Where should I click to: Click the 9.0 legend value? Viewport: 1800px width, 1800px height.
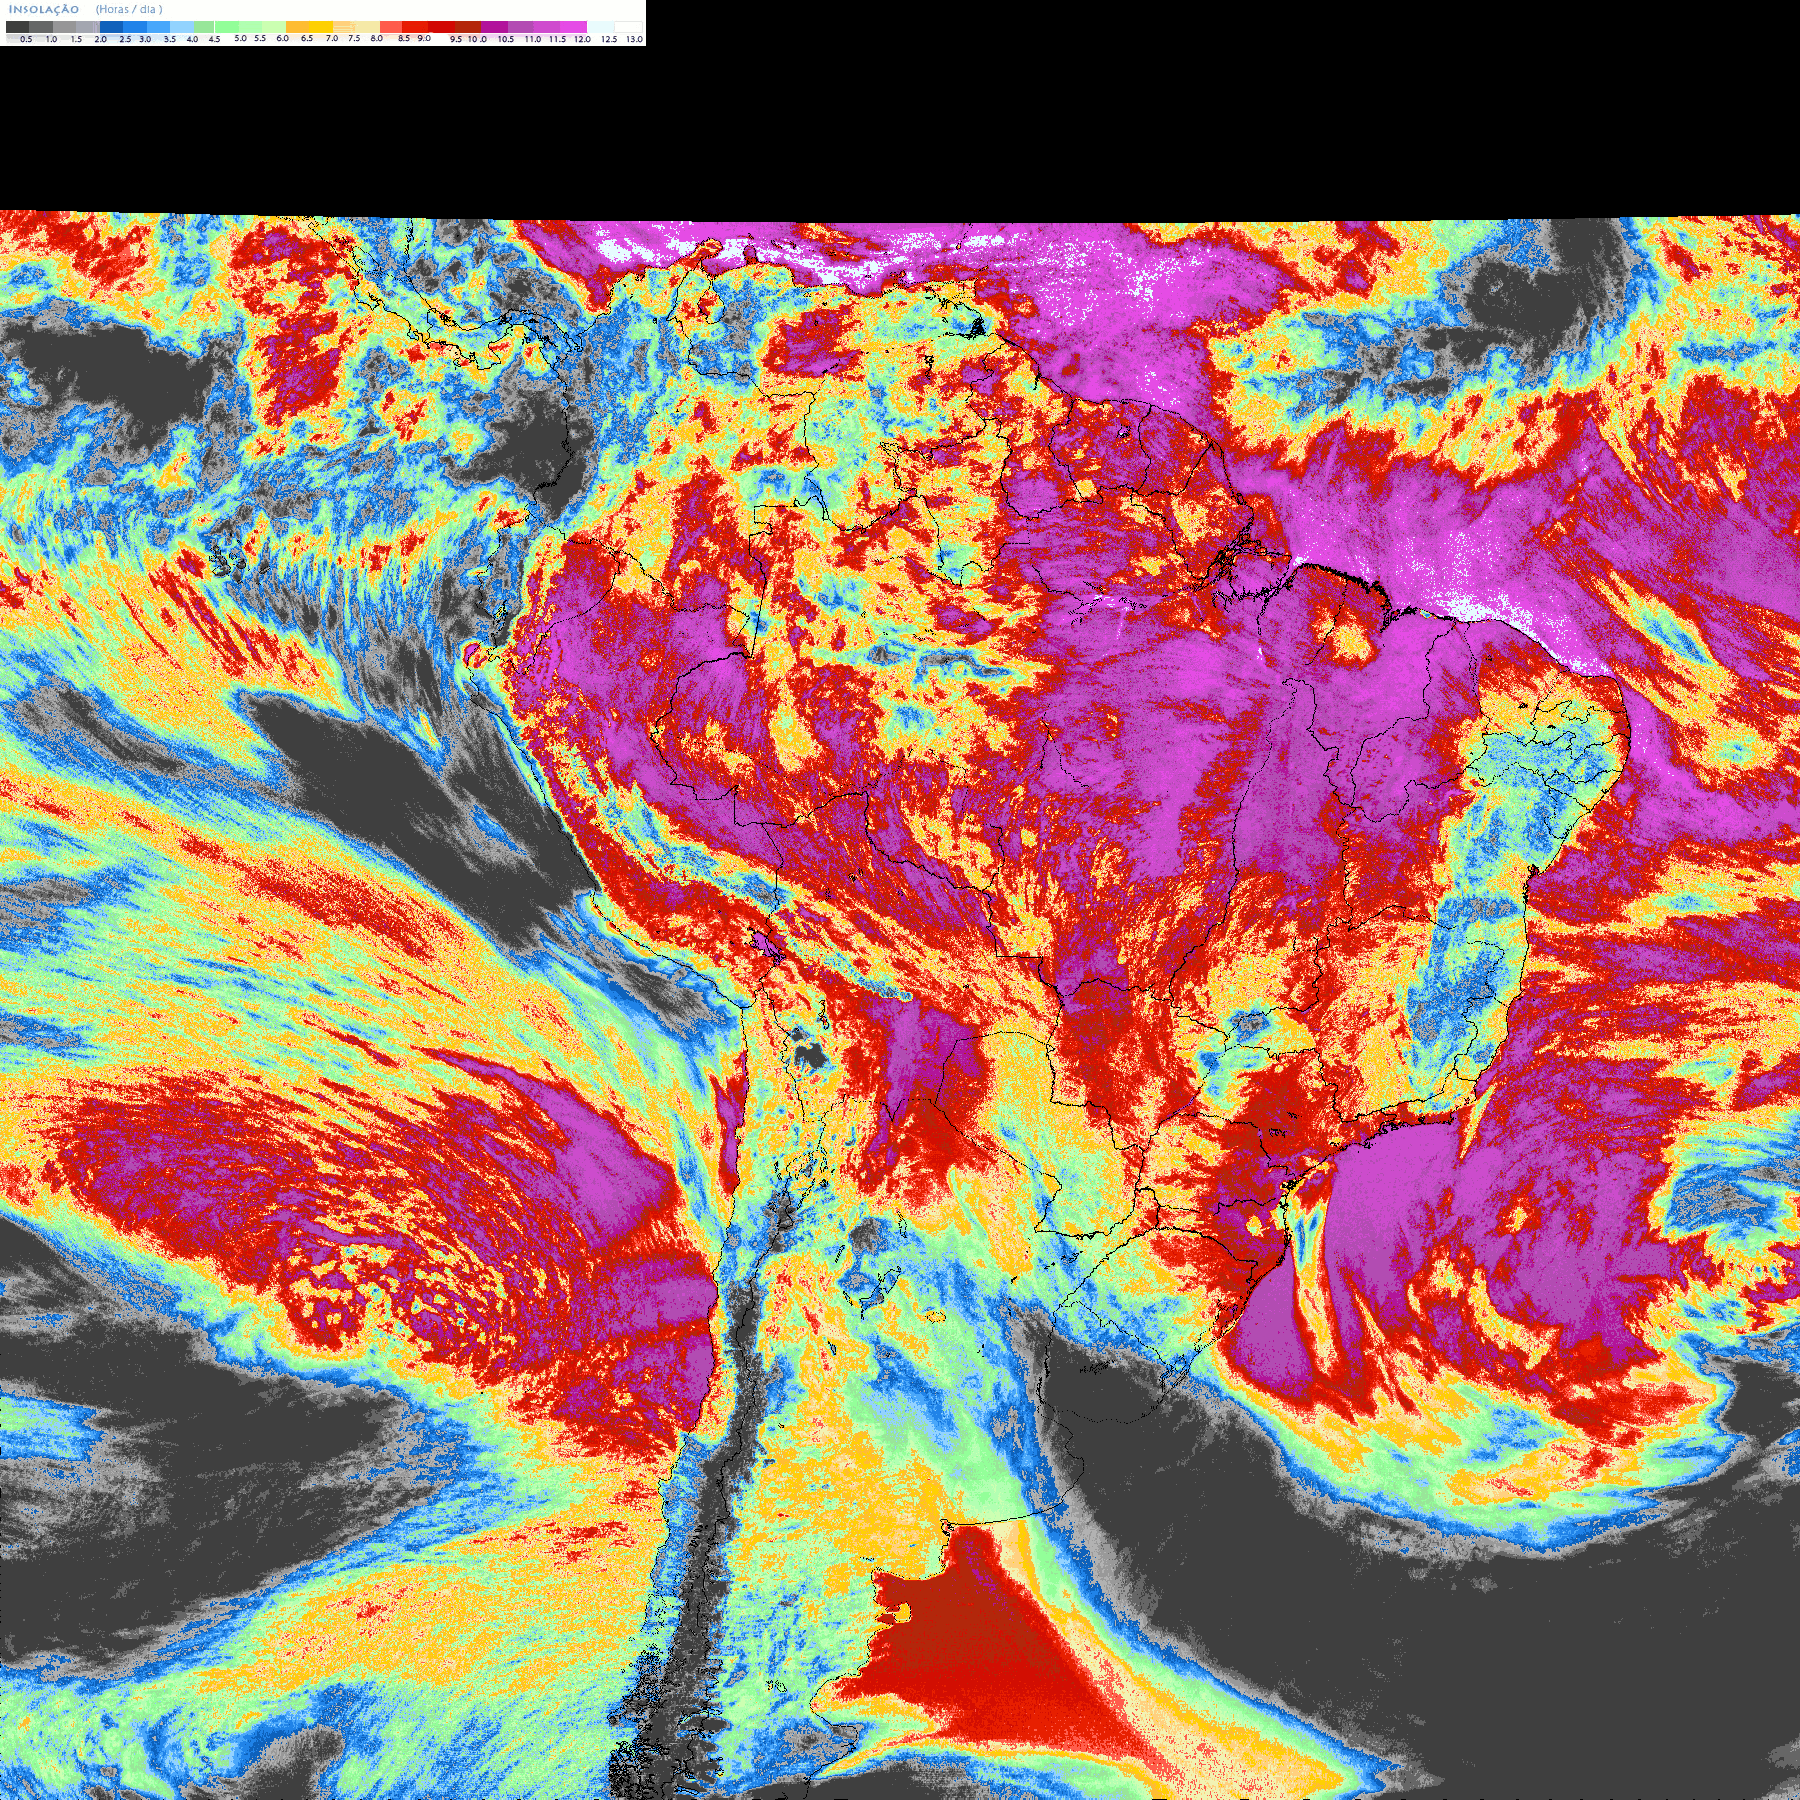(424, 38)
